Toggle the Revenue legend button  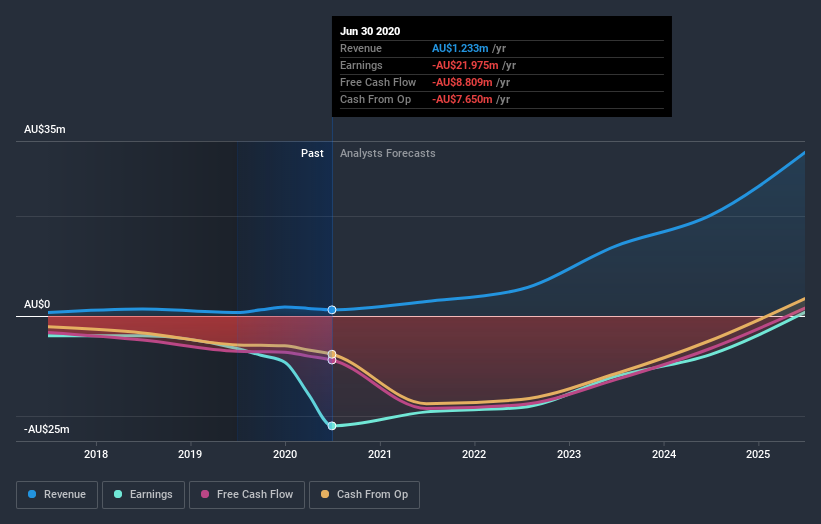(x=57, y=495)
